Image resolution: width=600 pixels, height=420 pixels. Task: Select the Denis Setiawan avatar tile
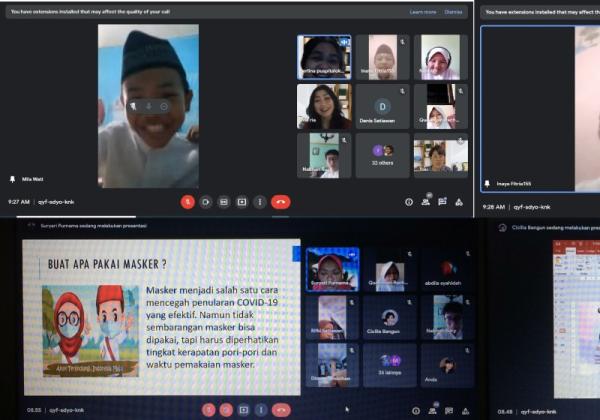(x=383, y=106)
